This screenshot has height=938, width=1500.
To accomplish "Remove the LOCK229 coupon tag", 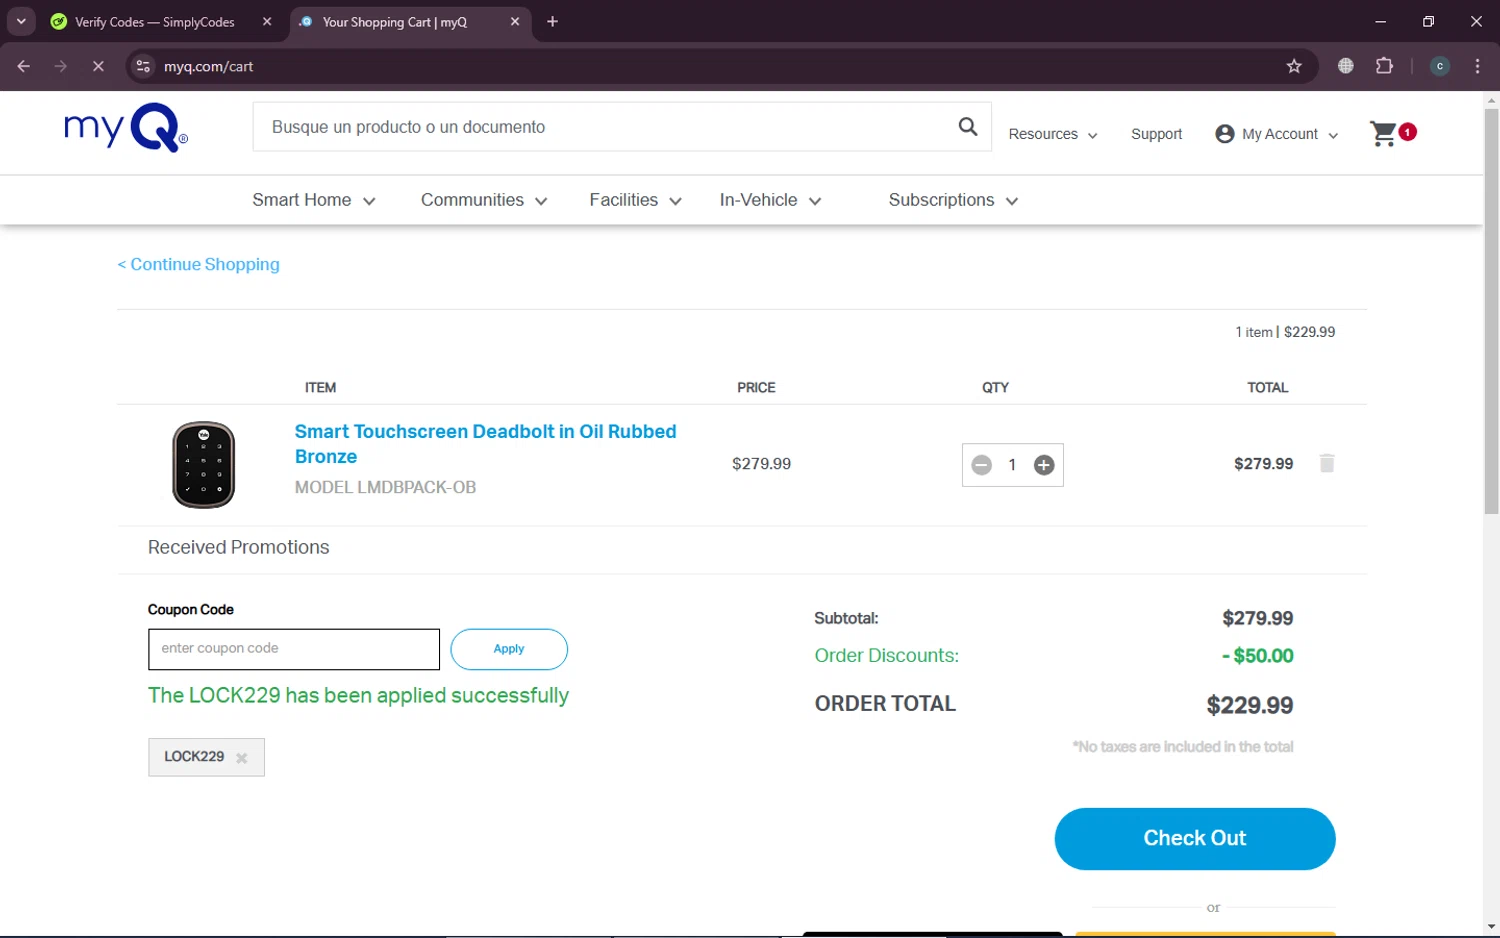I will pos(242,758).
